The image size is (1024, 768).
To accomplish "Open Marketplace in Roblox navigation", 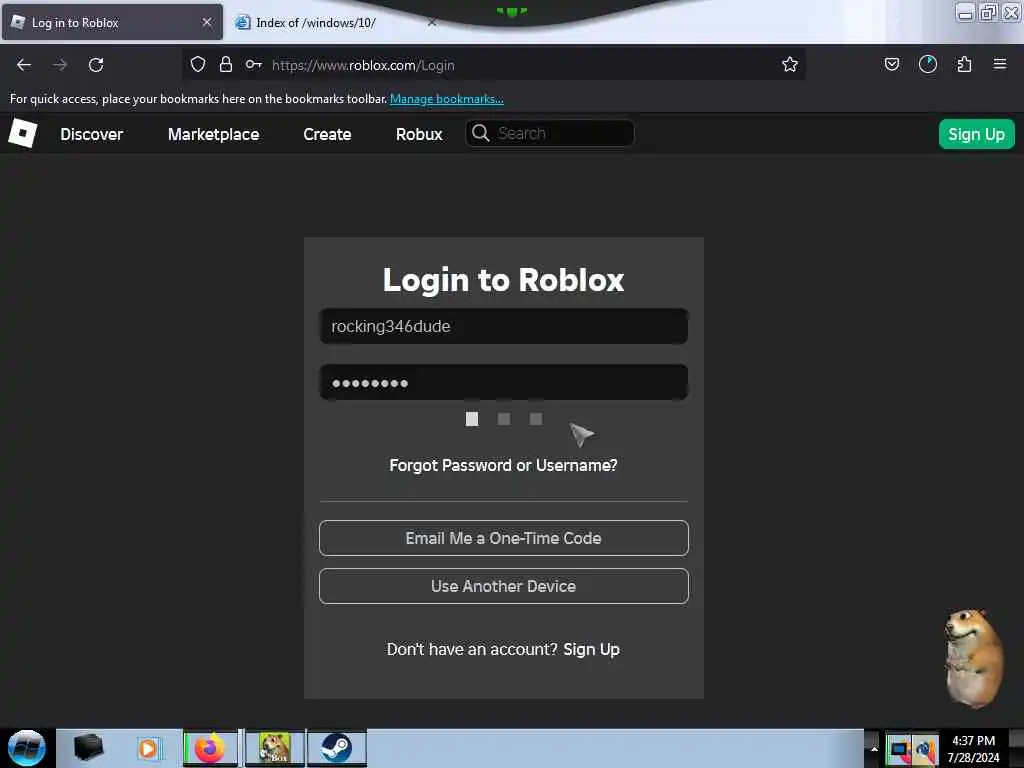I will (x=214, y=134).
